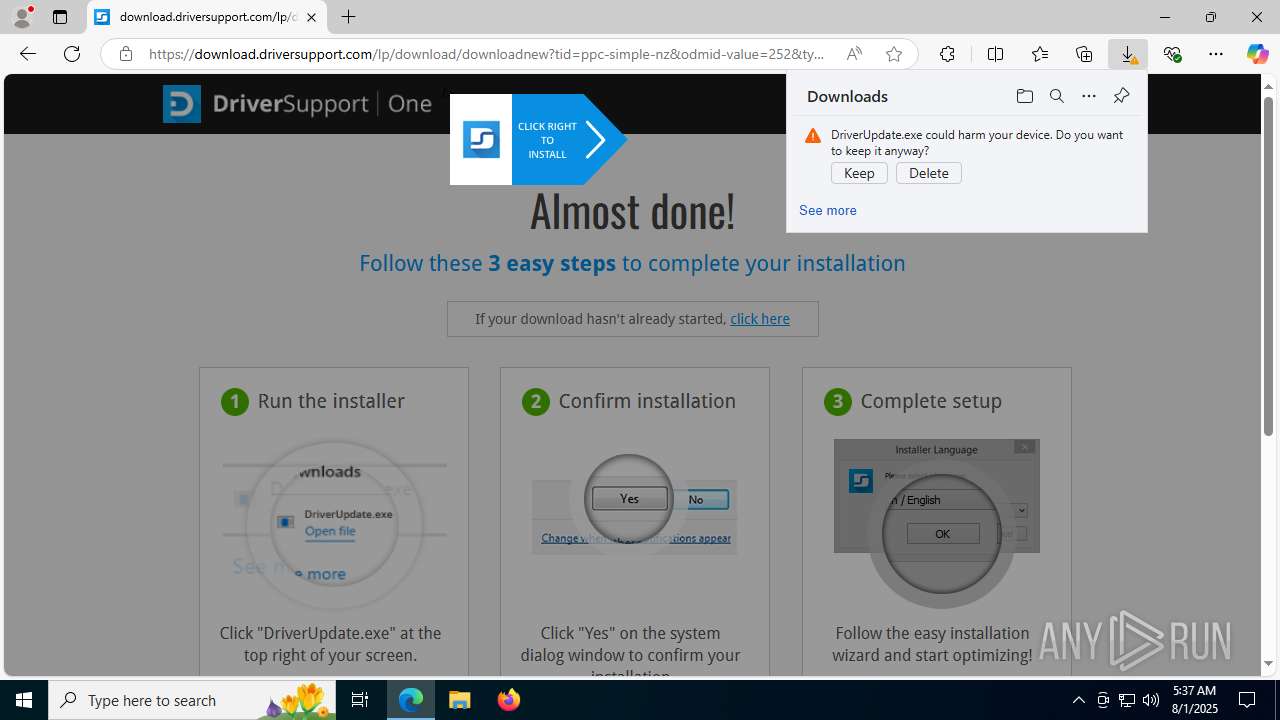Viewport: 1280px width, 720px height.
Task: Open the clock and date
Action: (1193, 700)
